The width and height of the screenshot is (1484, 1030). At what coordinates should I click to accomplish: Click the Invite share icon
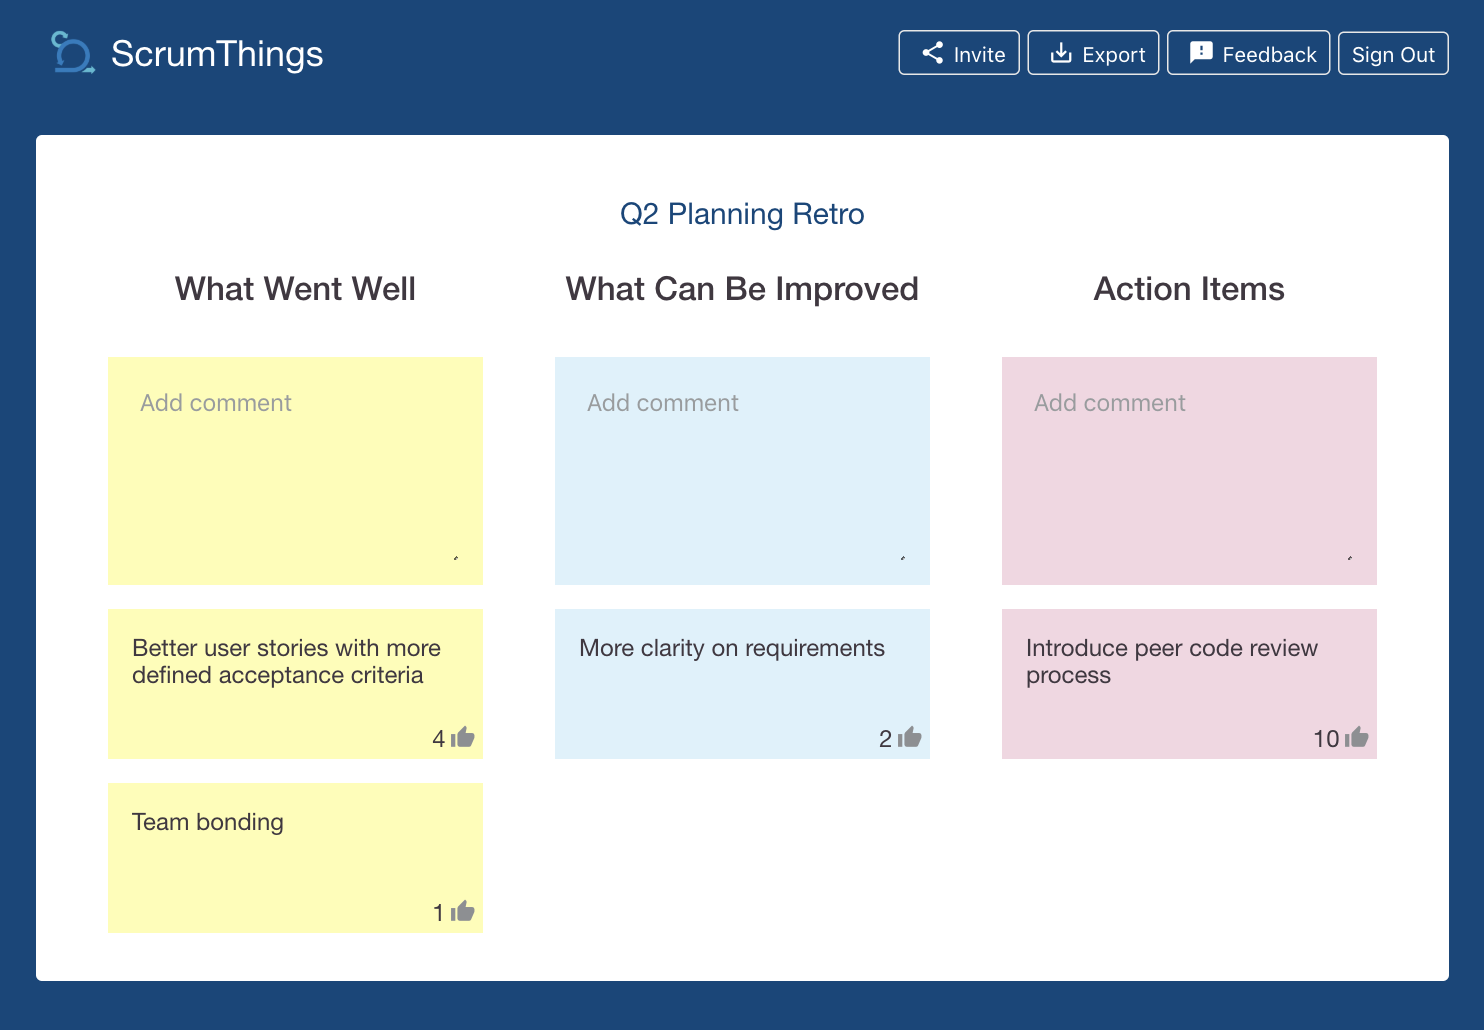click(x=933, y=53)
